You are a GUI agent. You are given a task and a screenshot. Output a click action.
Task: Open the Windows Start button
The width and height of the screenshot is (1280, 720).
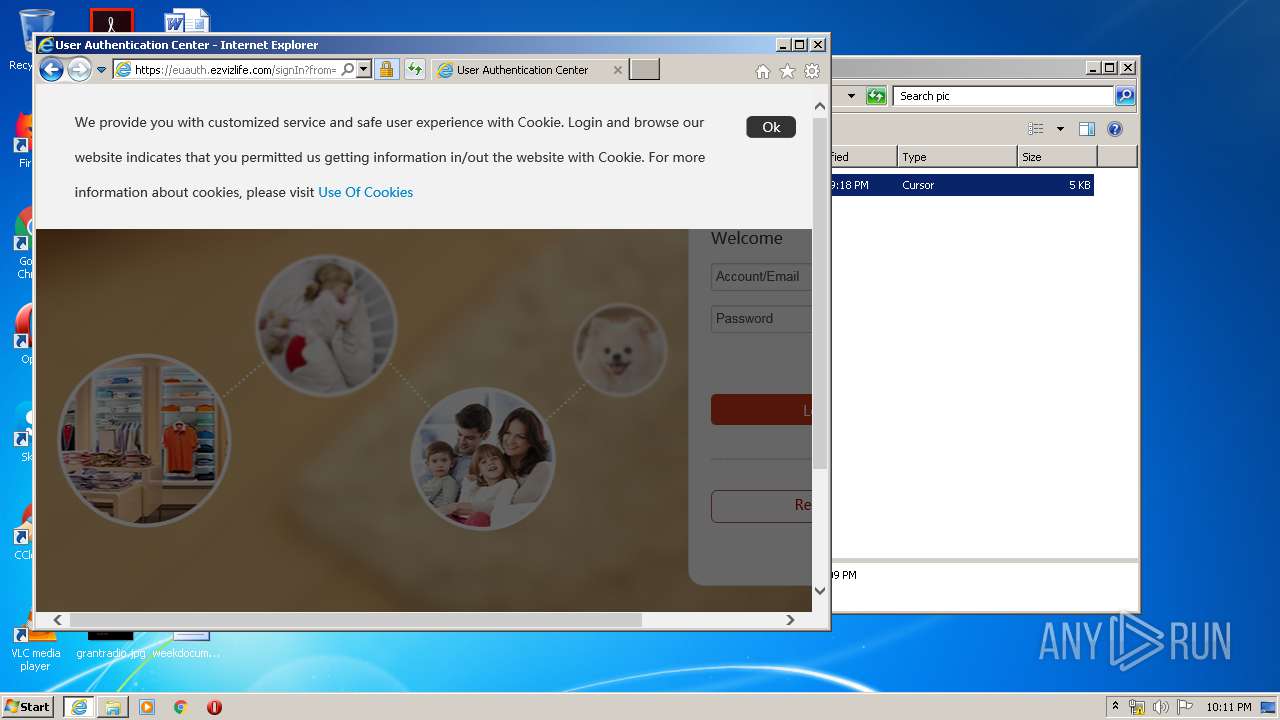(x=28, y=707)
